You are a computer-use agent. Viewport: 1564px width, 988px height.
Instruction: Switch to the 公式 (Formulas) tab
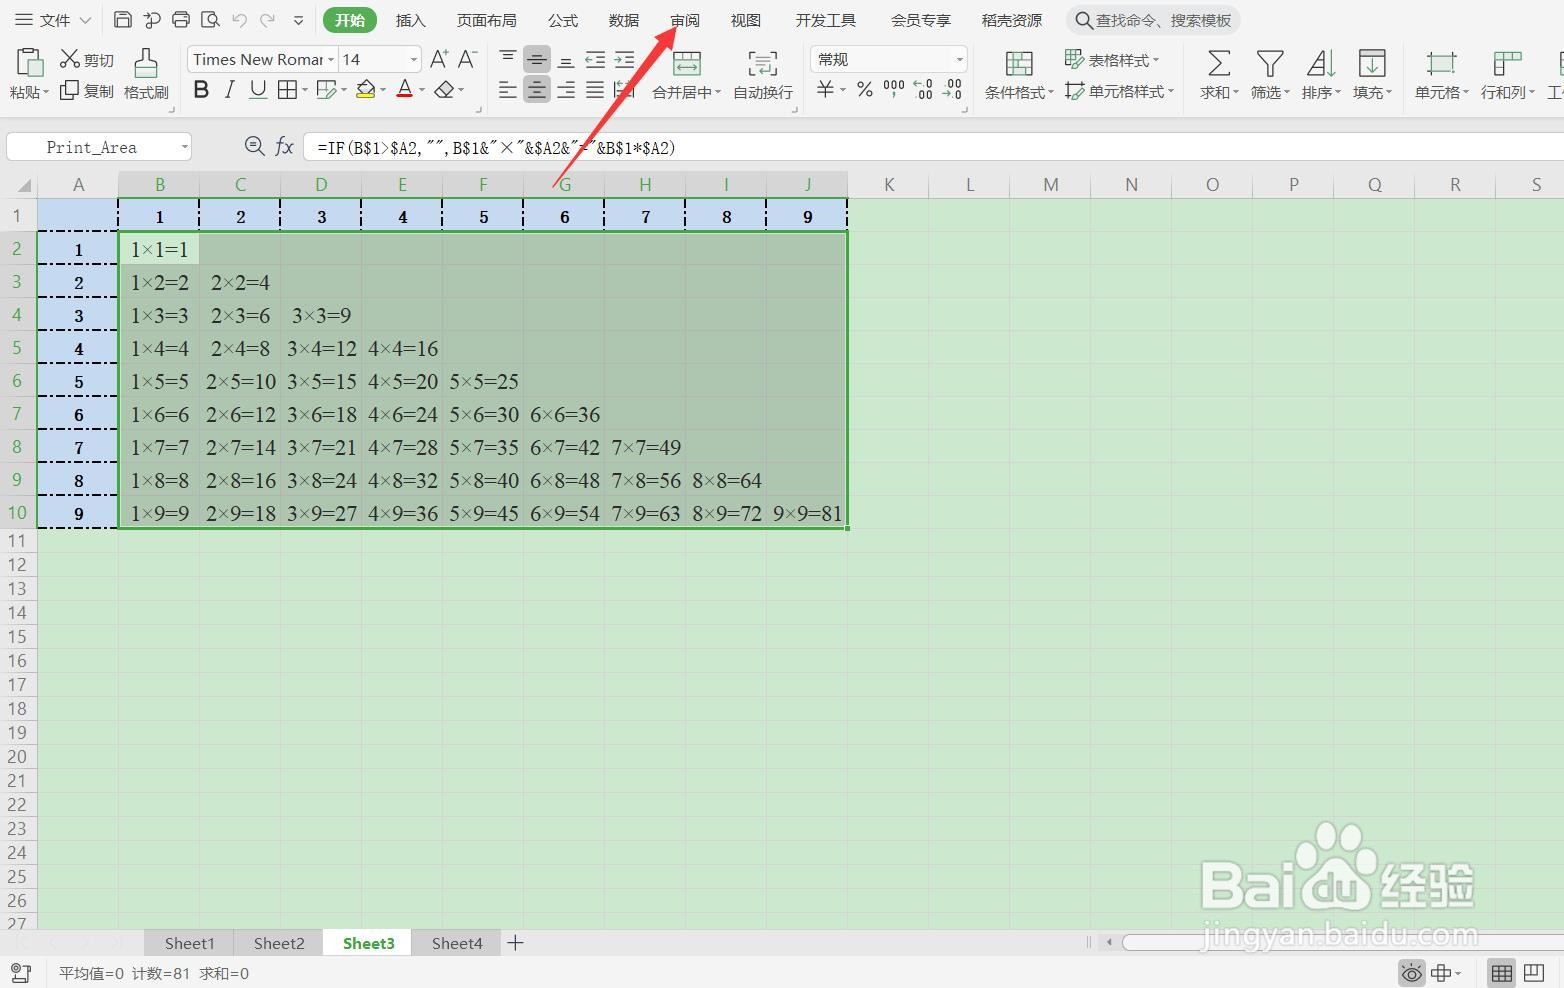click(x=563, y=20)
